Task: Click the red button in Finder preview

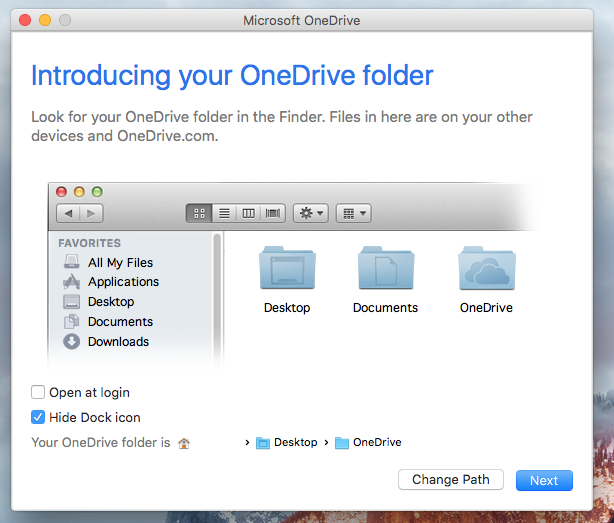Action: [x=61, y=192]
